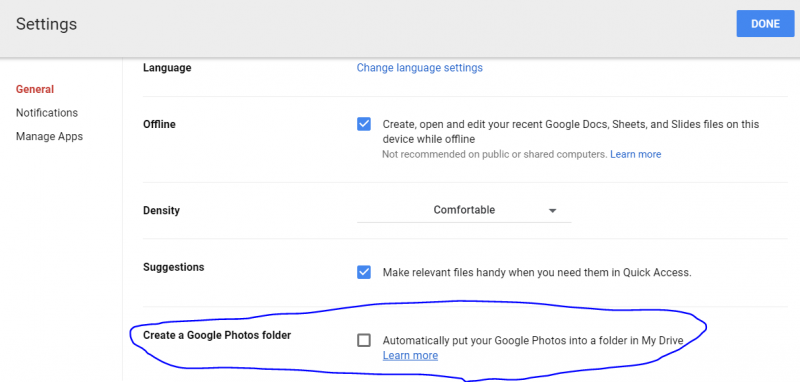The width and height of the screenshot is (800, 382).
Task: Click 'Not recommended on public or shared computers' text
Action: (x=494, y=154)
